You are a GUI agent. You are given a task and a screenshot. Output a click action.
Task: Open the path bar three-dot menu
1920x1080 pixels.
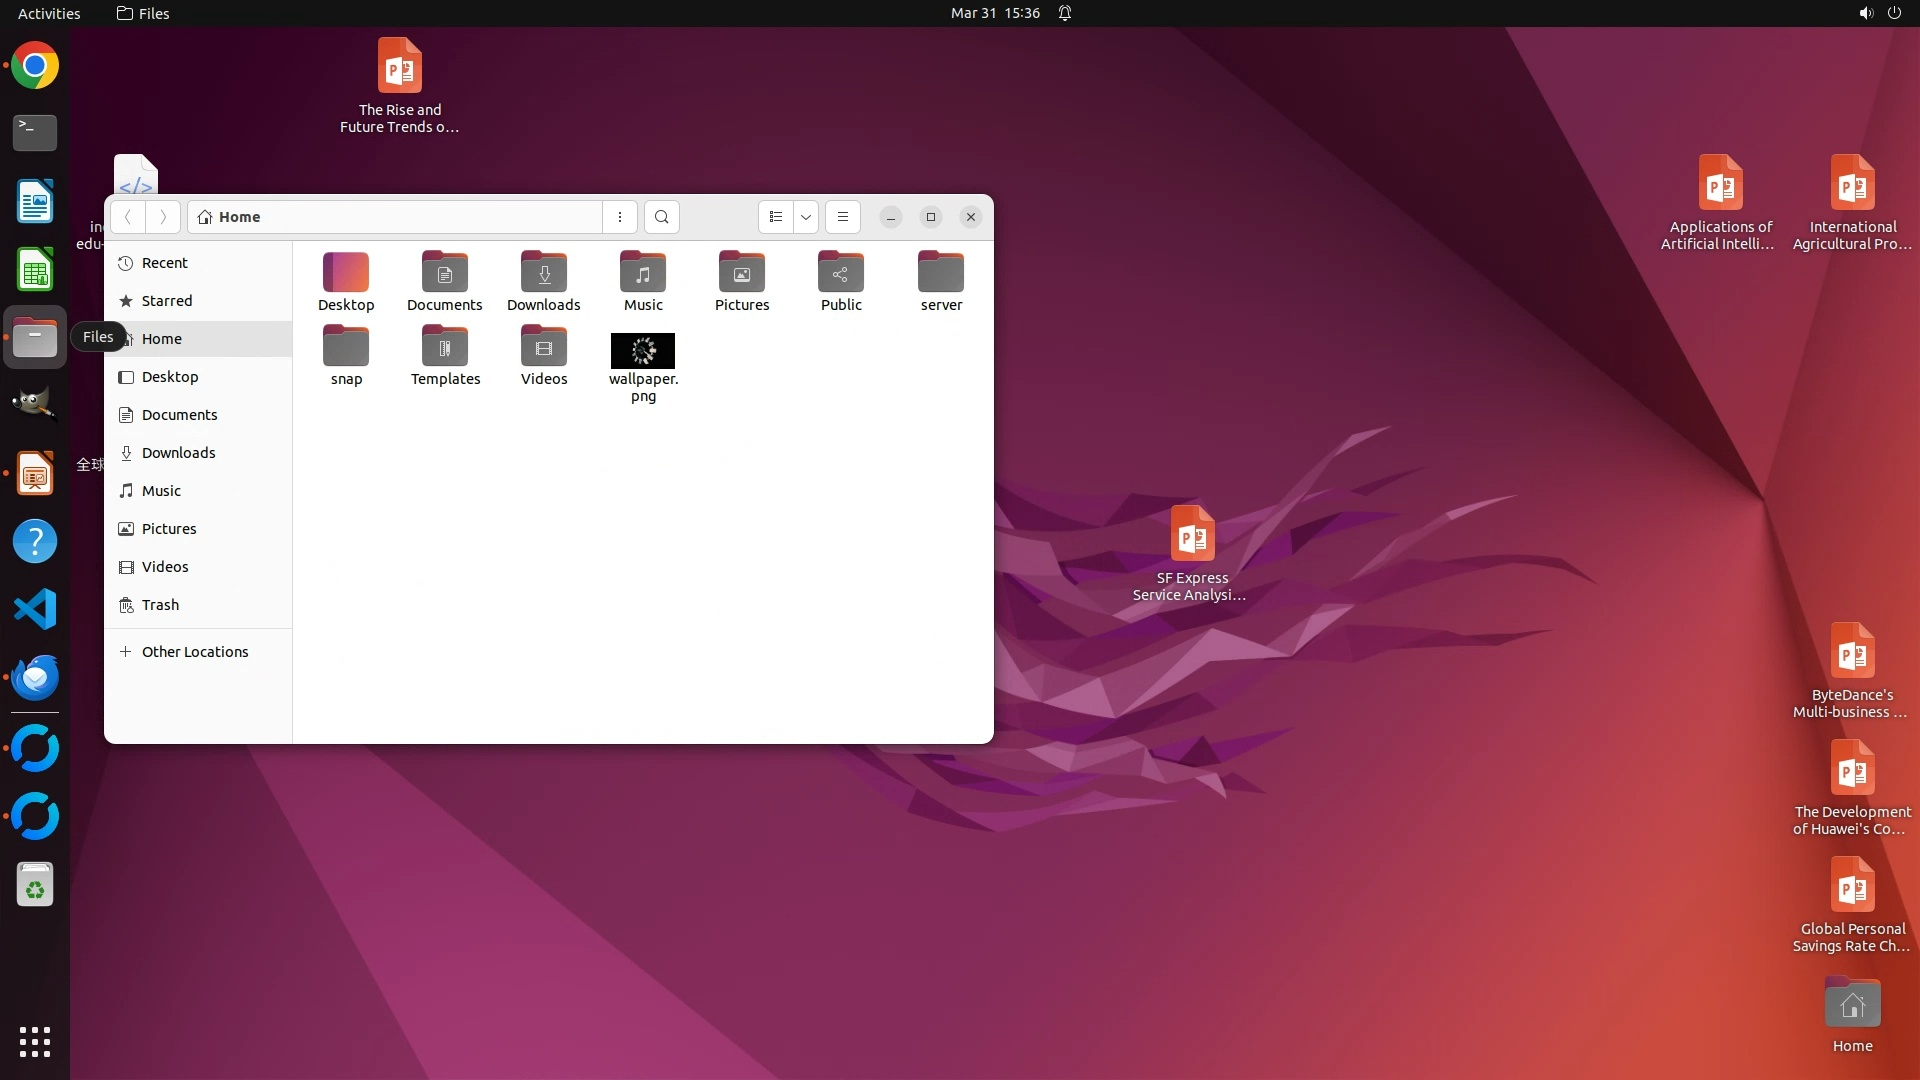coord(620,217)
